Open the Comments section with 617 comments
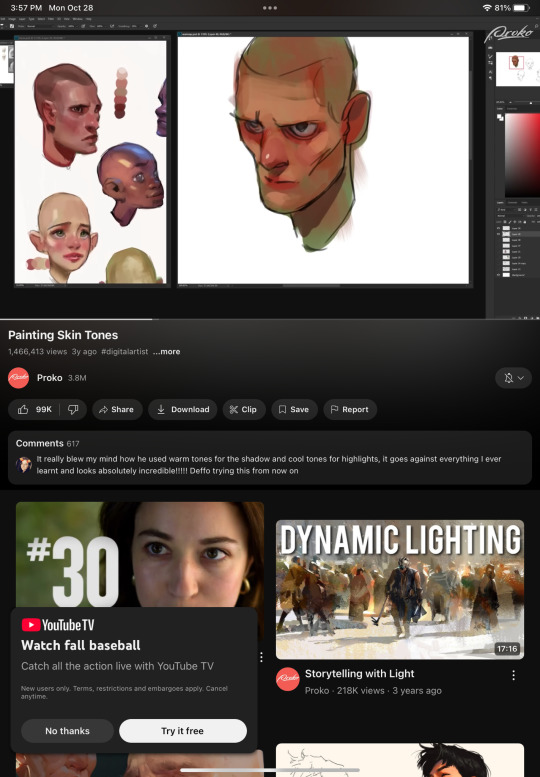 pos(270,458)
